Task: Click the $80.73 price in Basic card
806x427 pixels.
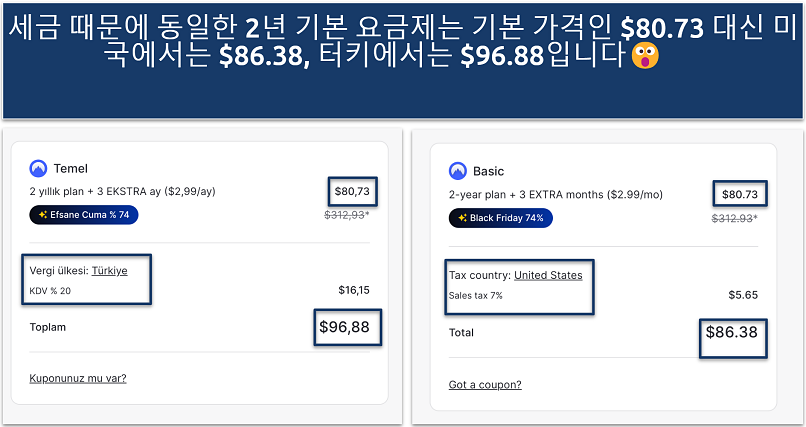Action: click(x=738, y=194)
